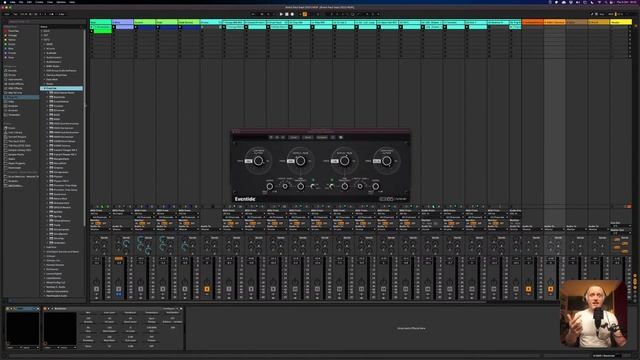Open the Edit menu
The image size is (640, 360).
click(x=29, y=2)
